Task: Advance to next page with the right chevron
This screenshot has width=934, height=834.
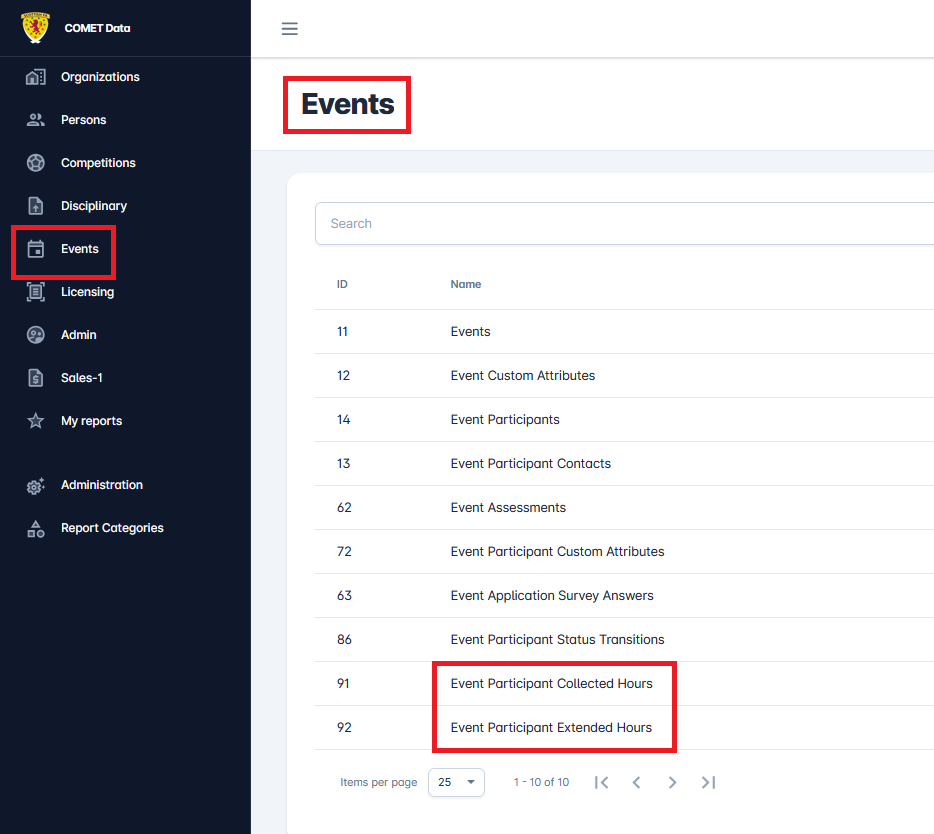Action: point(672,782)
